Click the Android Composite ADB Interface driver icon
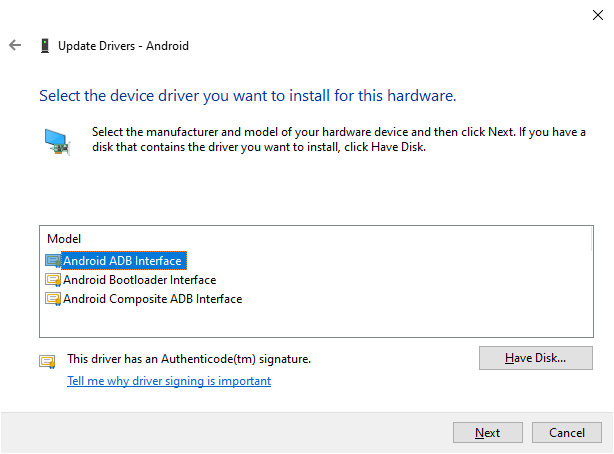The height and width of the screenshot is (454, 614). coord(53,299)
